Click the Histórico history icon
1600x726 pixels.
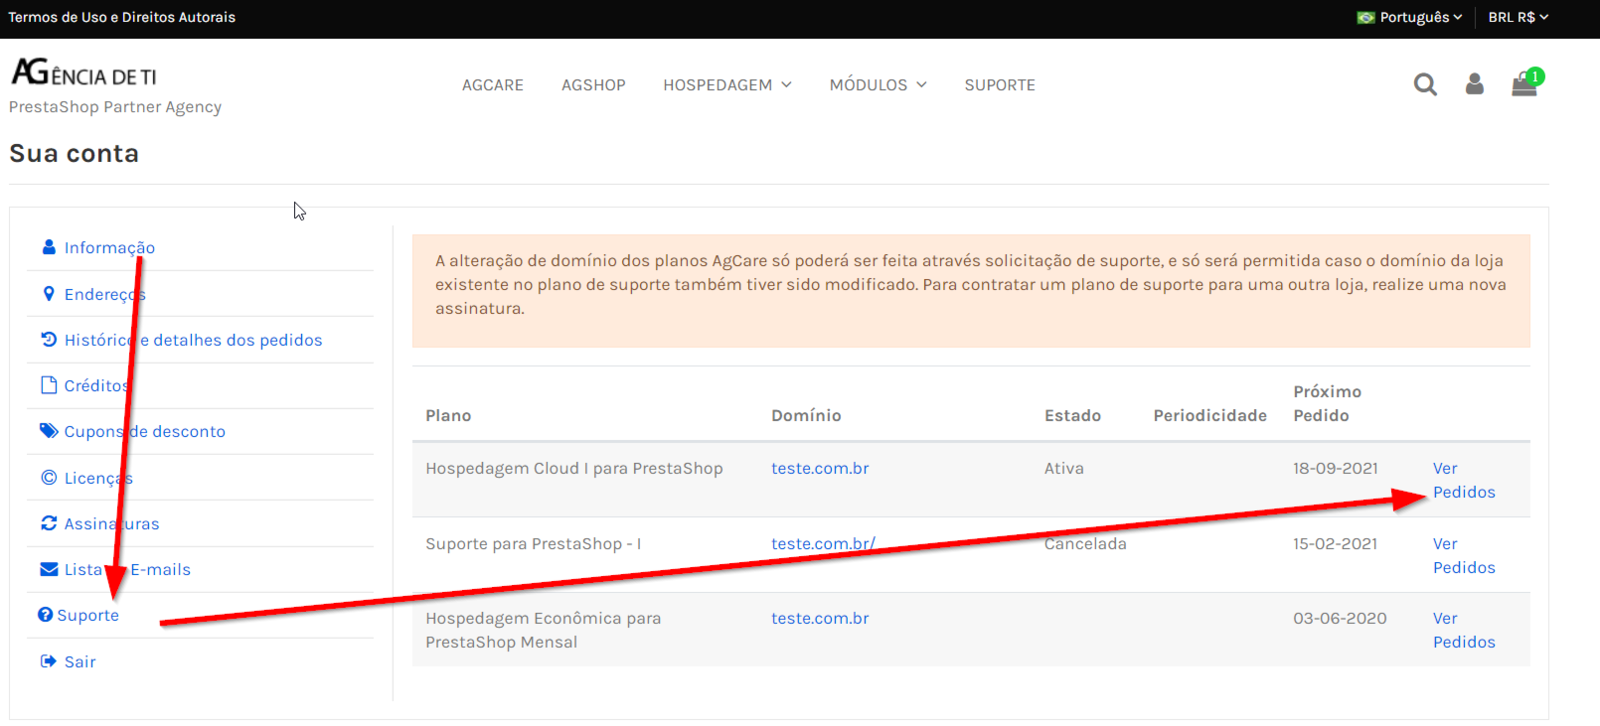click(x=49, y=339)
